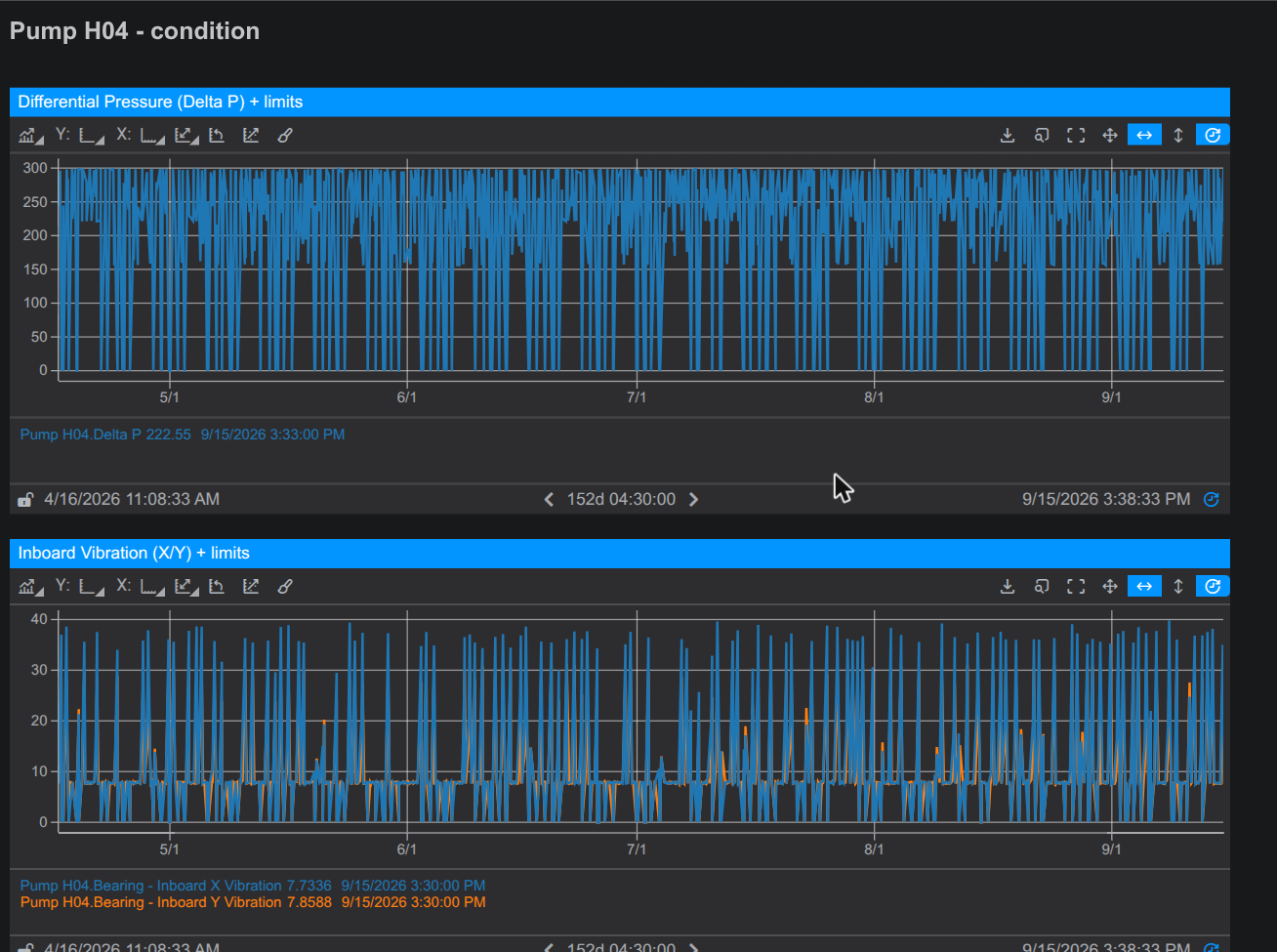This screenshot has width=1277, height=952.
Task: Click Delta P end time 9/15/2026 3:38:33 PM
Action: (x=1107, y=499)
